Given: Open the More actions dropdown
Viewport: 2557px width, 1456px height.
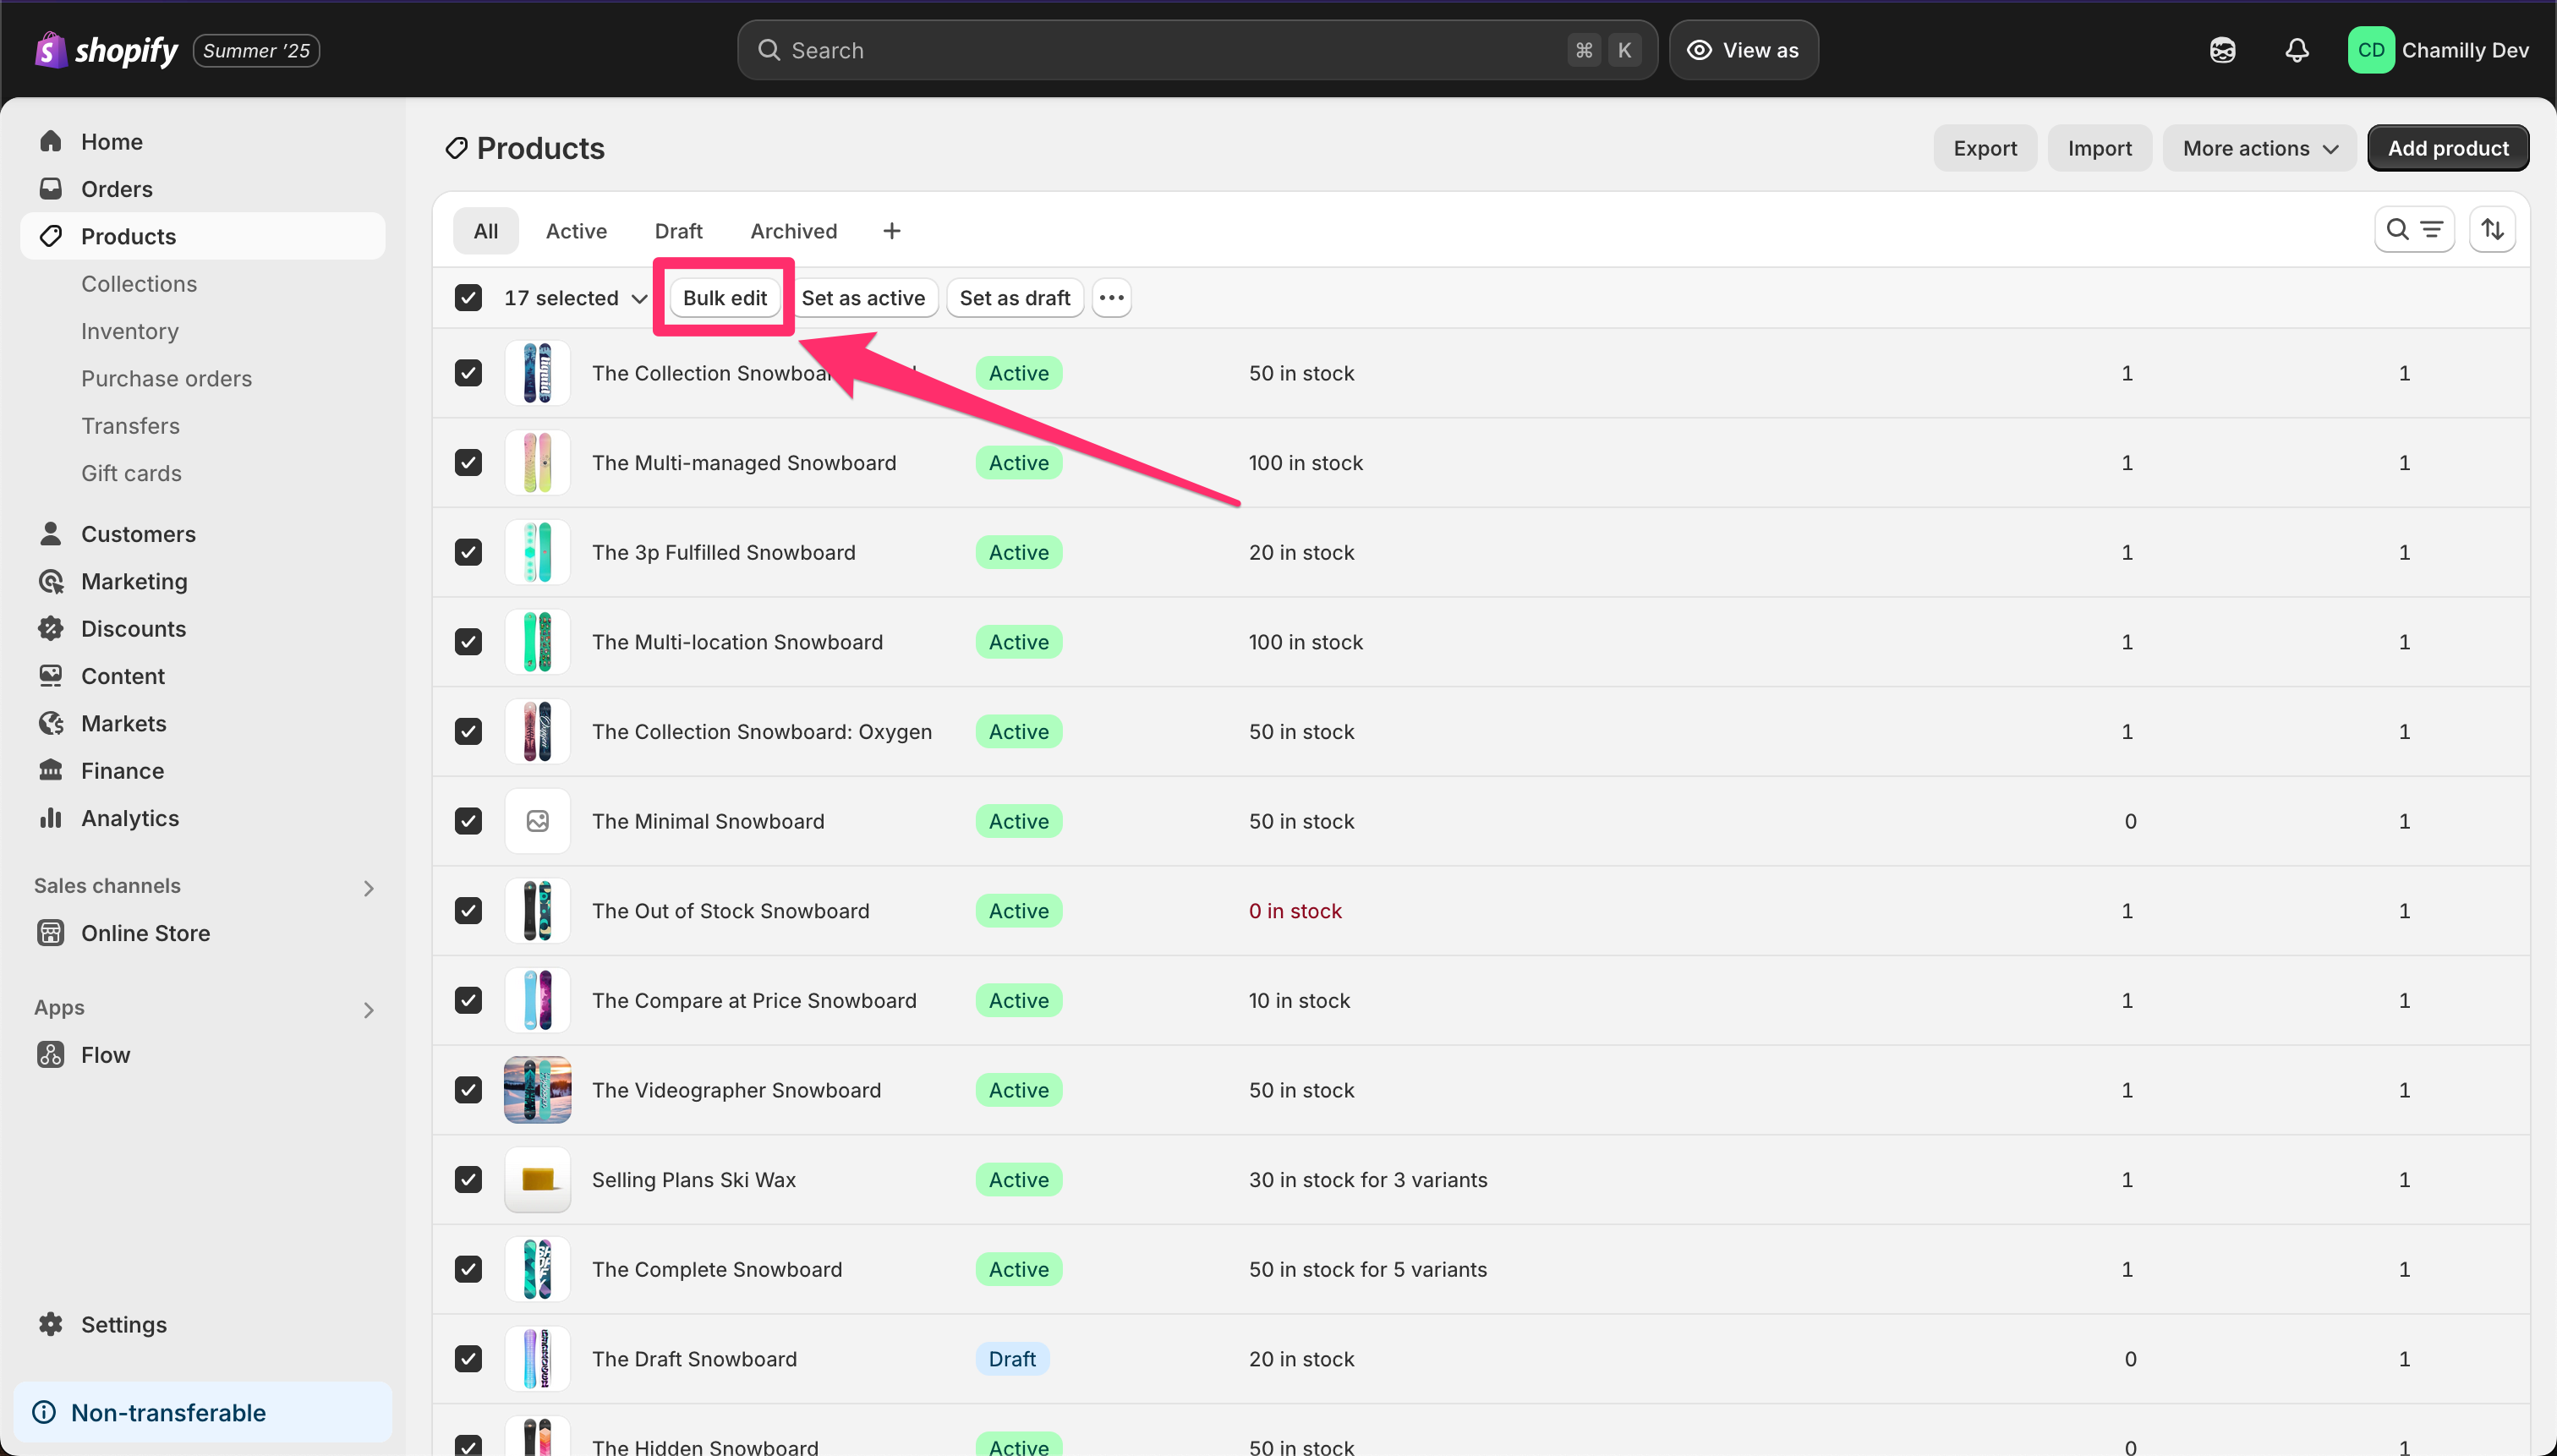Looking at the screenshot, I should [x=2259, y=148].
